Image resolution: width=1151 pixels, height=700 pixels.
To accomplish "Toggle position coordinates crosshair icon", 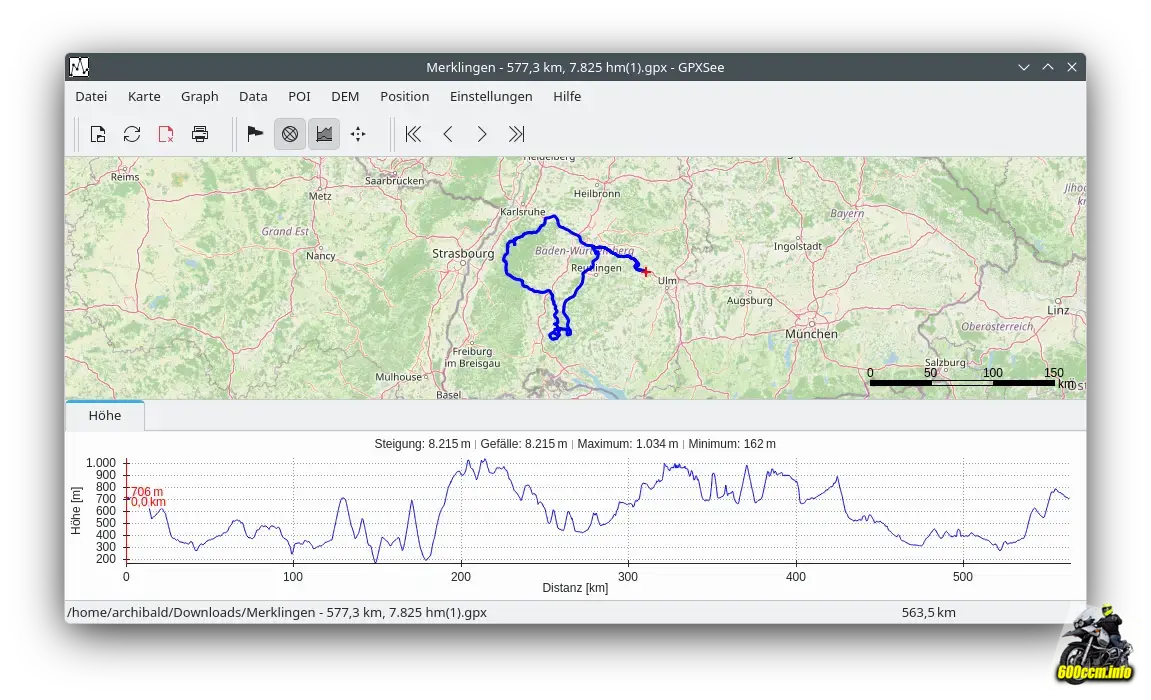I will [x=357, y=134].
